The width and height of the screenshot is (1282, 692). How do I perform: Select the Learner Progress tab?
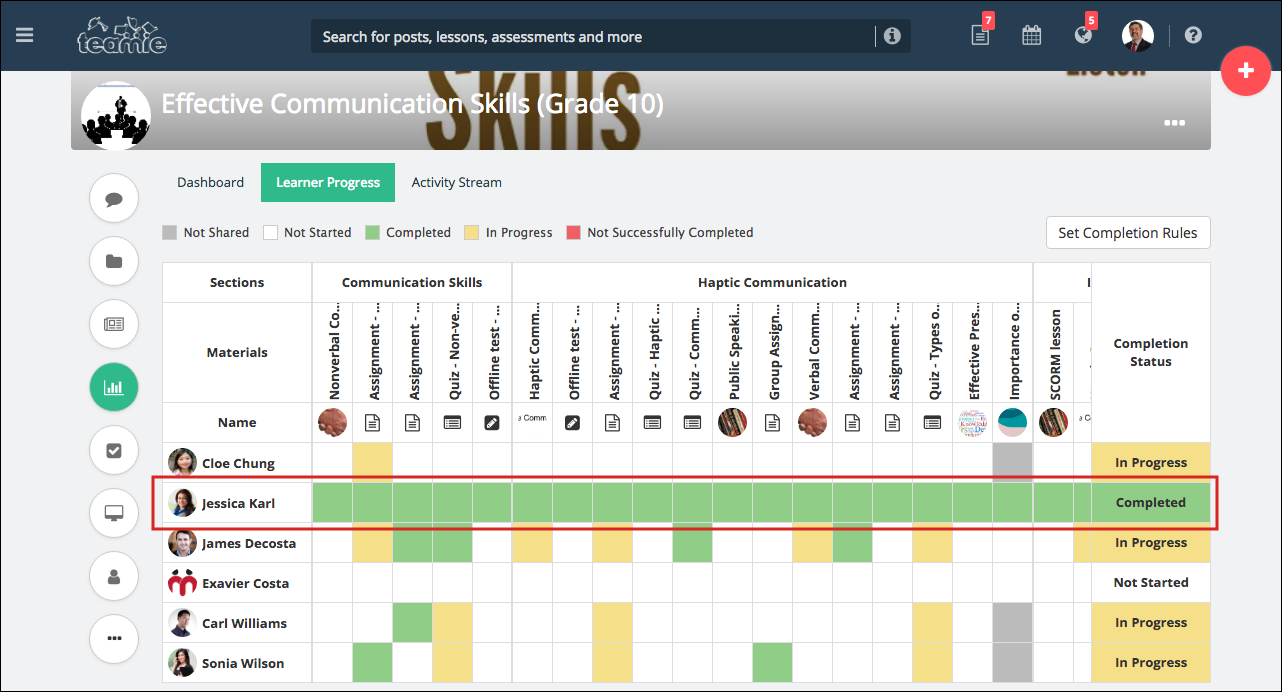coord(328,182)
